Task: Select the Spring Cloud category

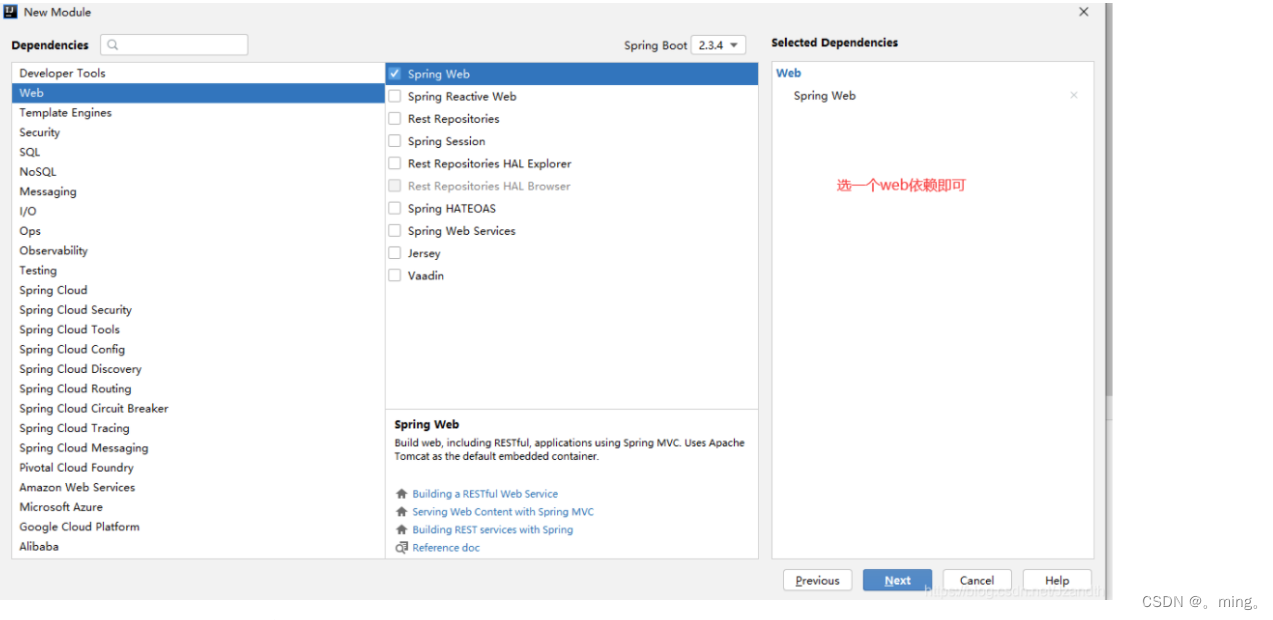Action: click(x=198, y=290)
